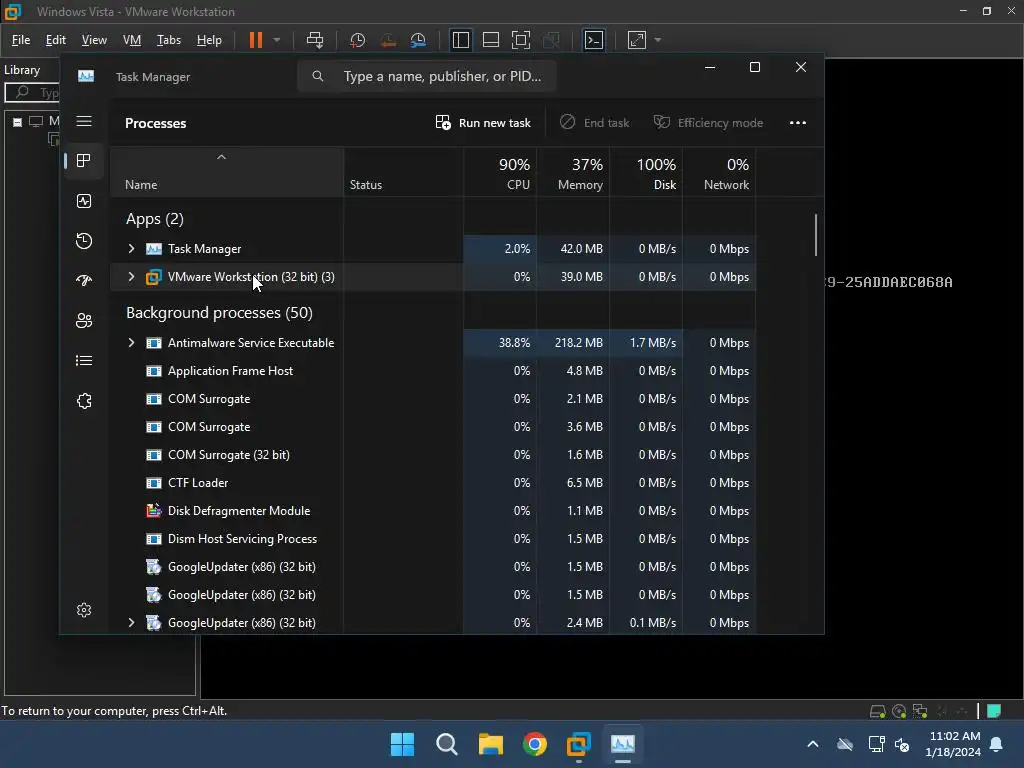Viewport: 1024px width, 768px height.
Task: Enter VMware full screen mode icon
Action: (520, 40)
